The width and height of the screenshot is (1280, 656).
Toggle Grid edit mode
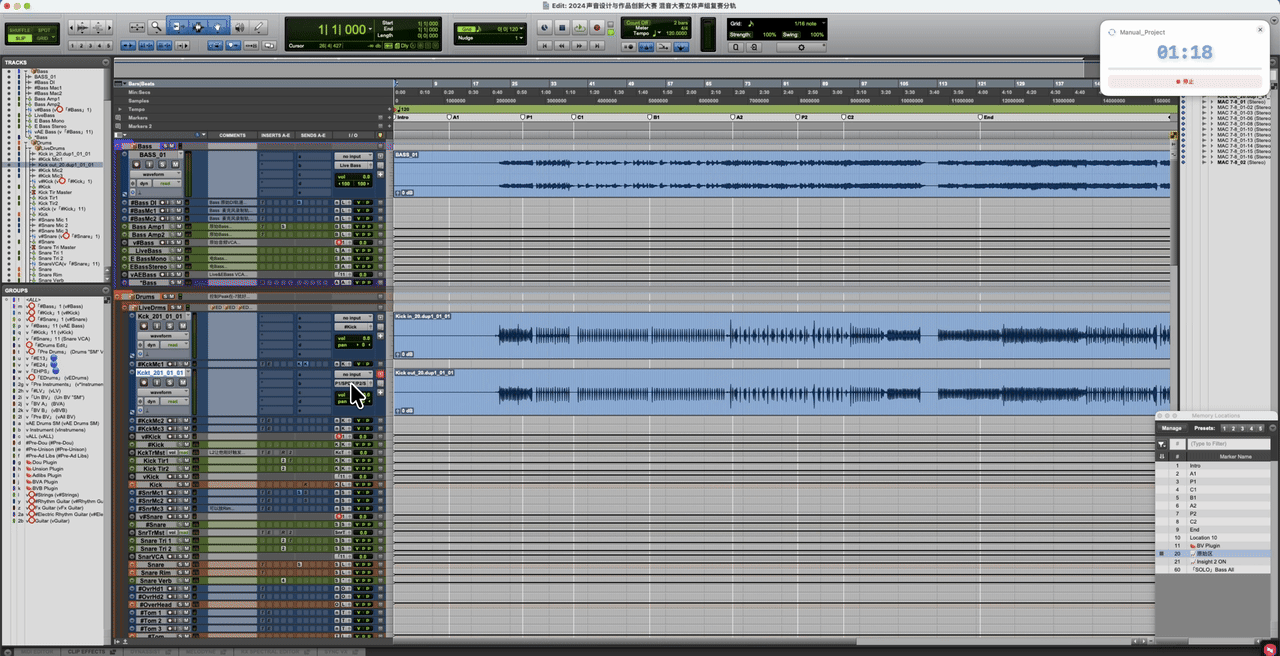click(x=45, y=38)
